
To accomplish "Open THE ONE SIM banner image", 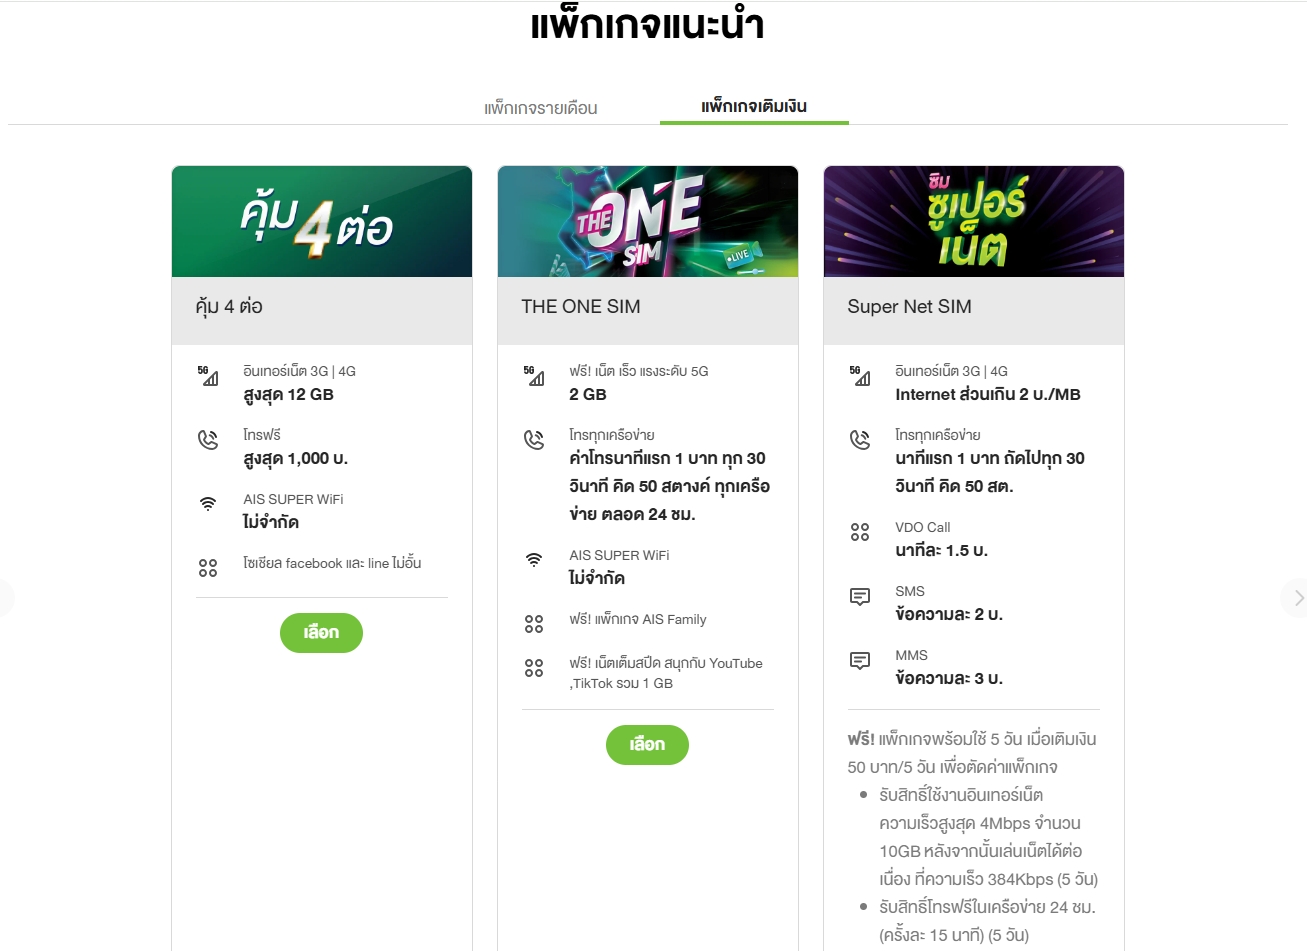I will (x=648, y=221).
